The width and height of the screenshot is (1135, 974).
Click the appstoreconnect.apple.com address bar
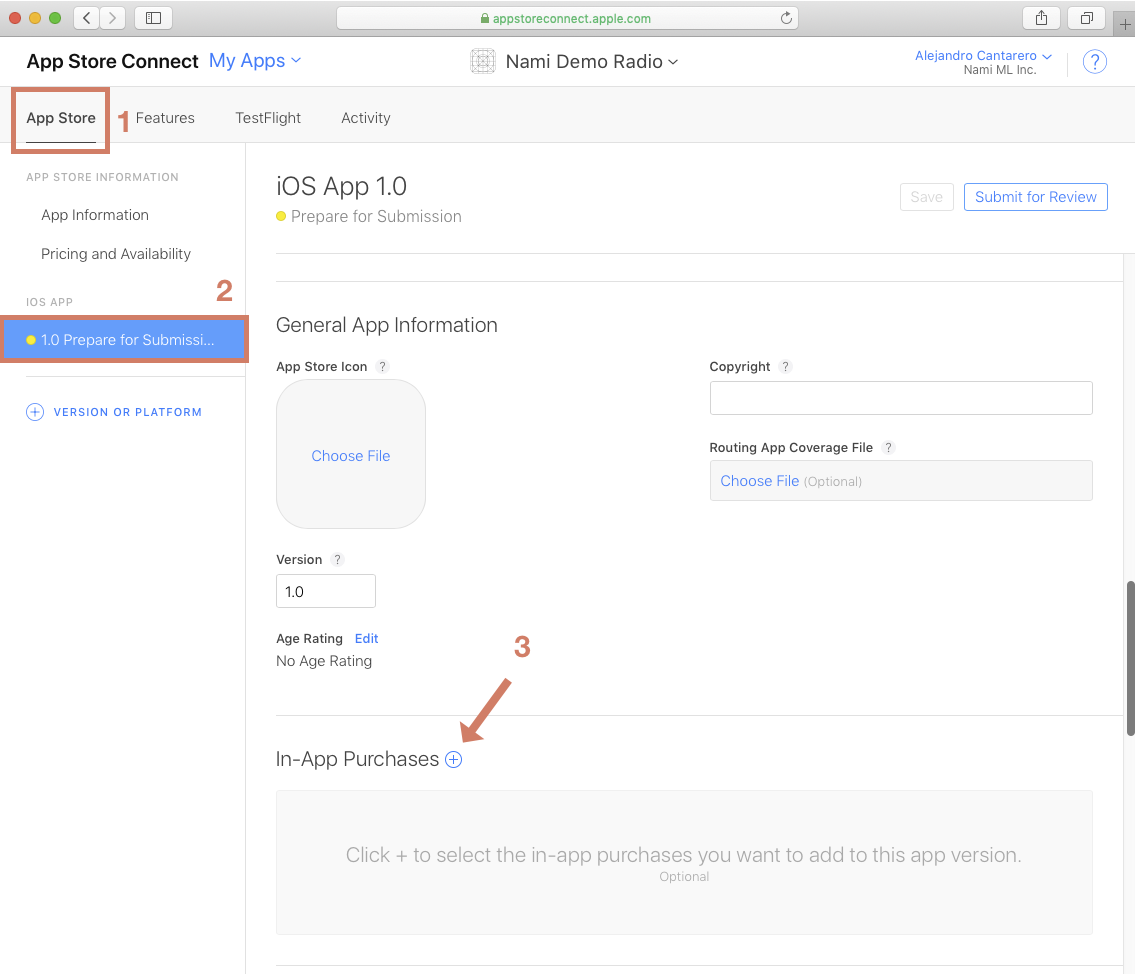(567, 18)
